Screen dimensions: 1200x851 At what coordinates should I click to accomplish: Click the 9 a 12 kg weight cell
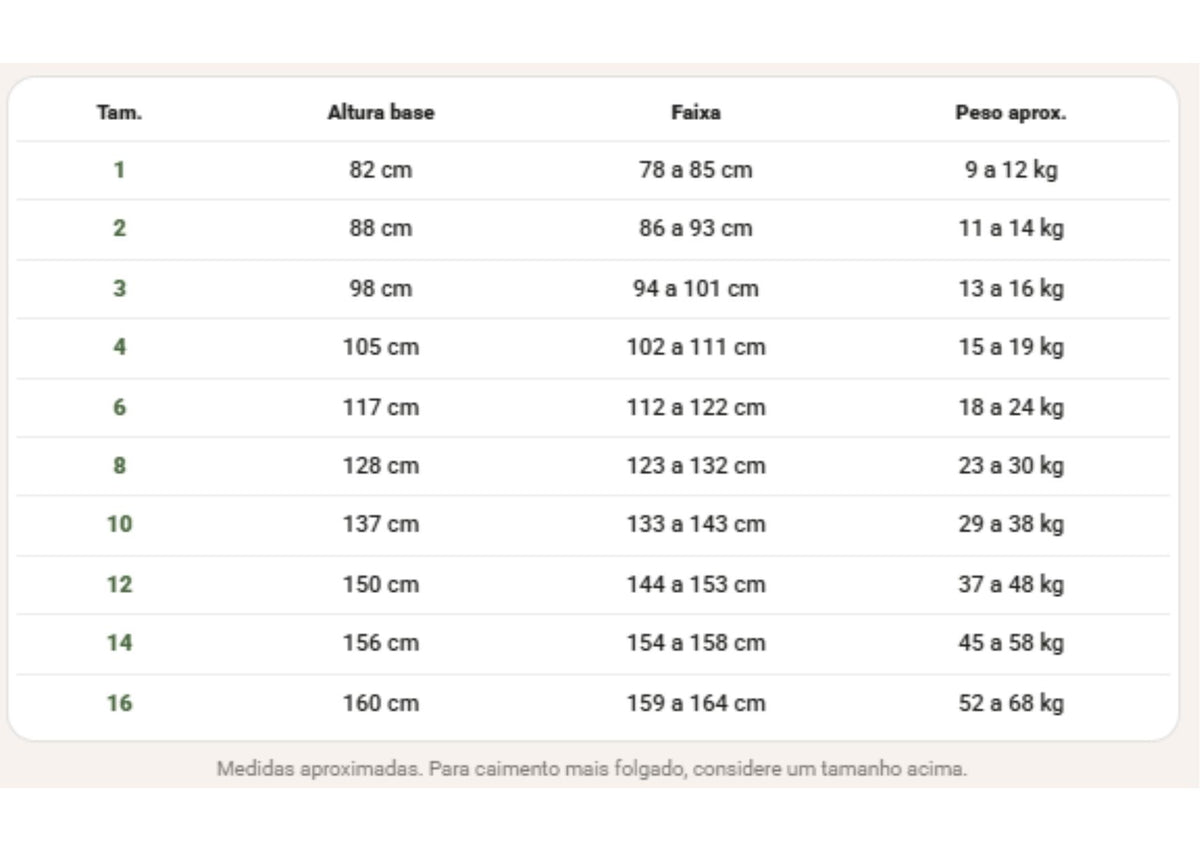(1011, 170)
